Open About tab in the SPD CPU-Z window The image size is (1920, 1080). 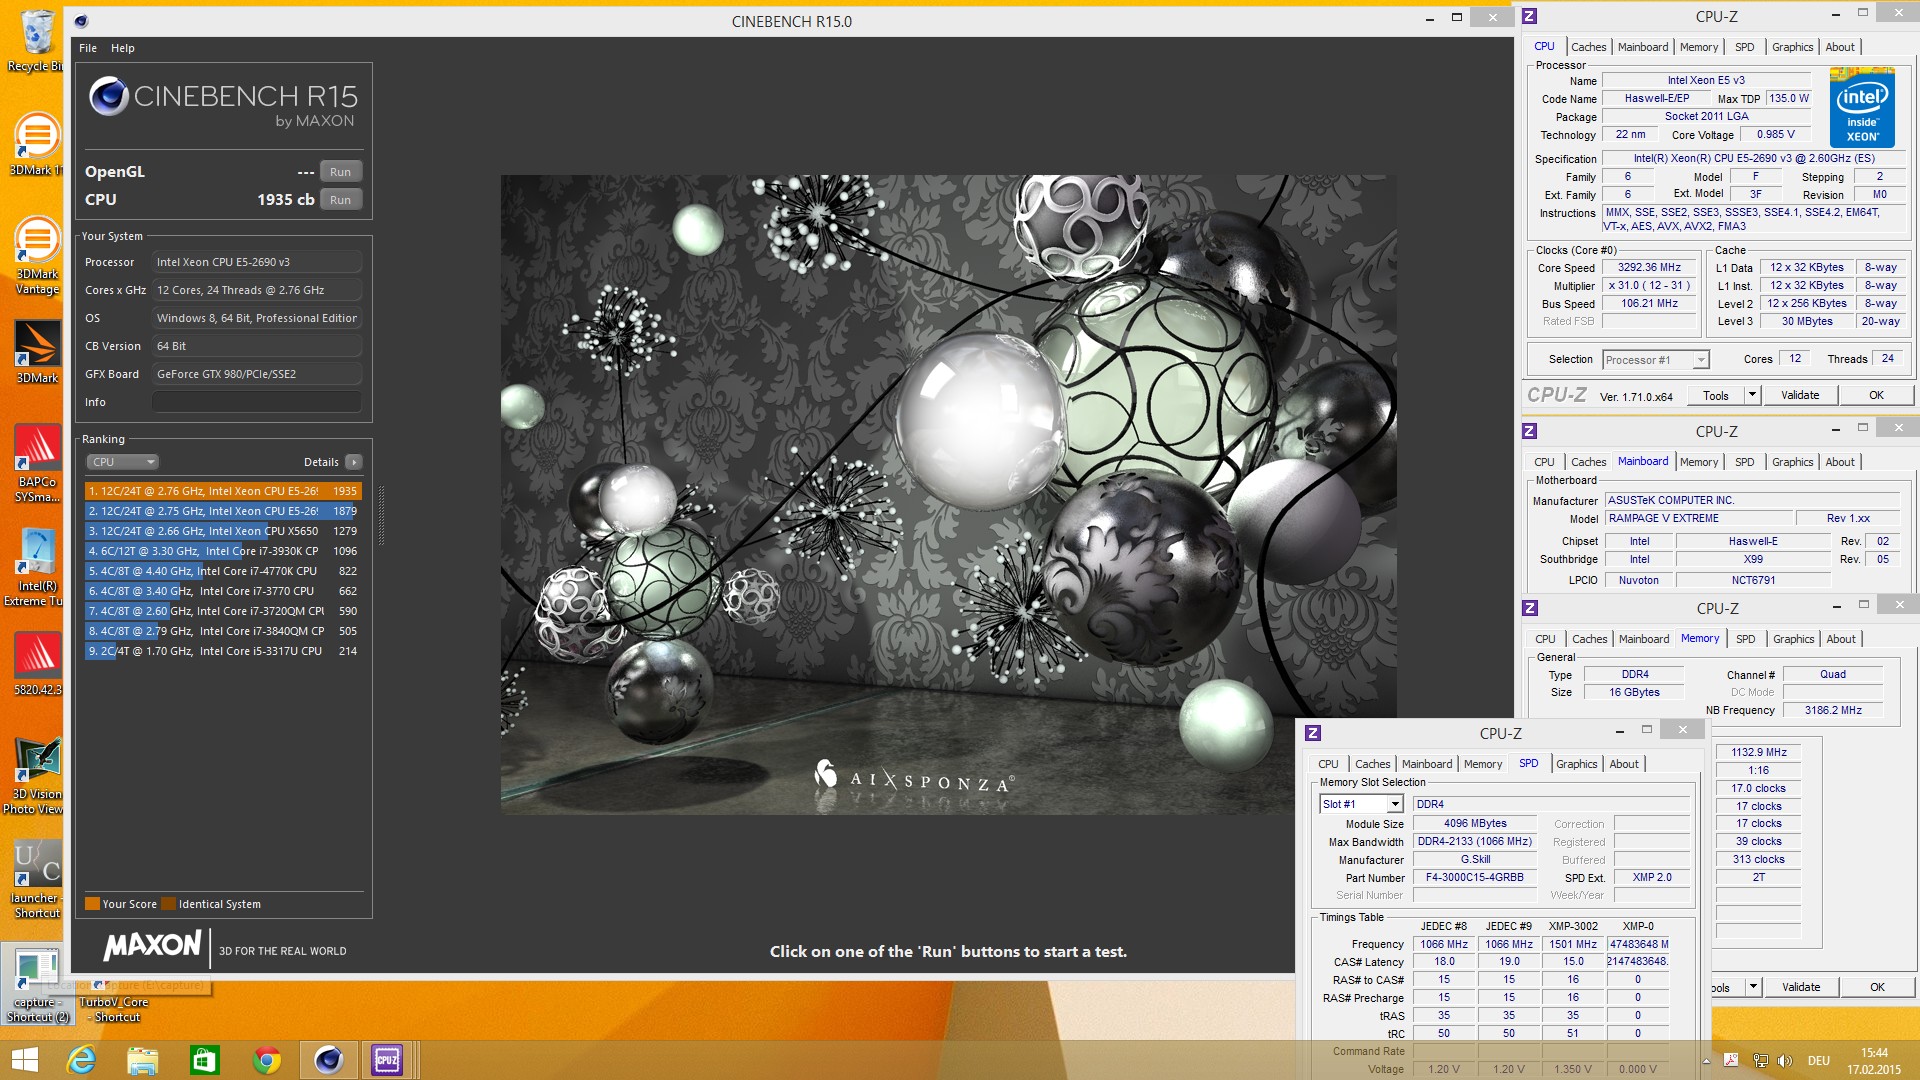1624,764
